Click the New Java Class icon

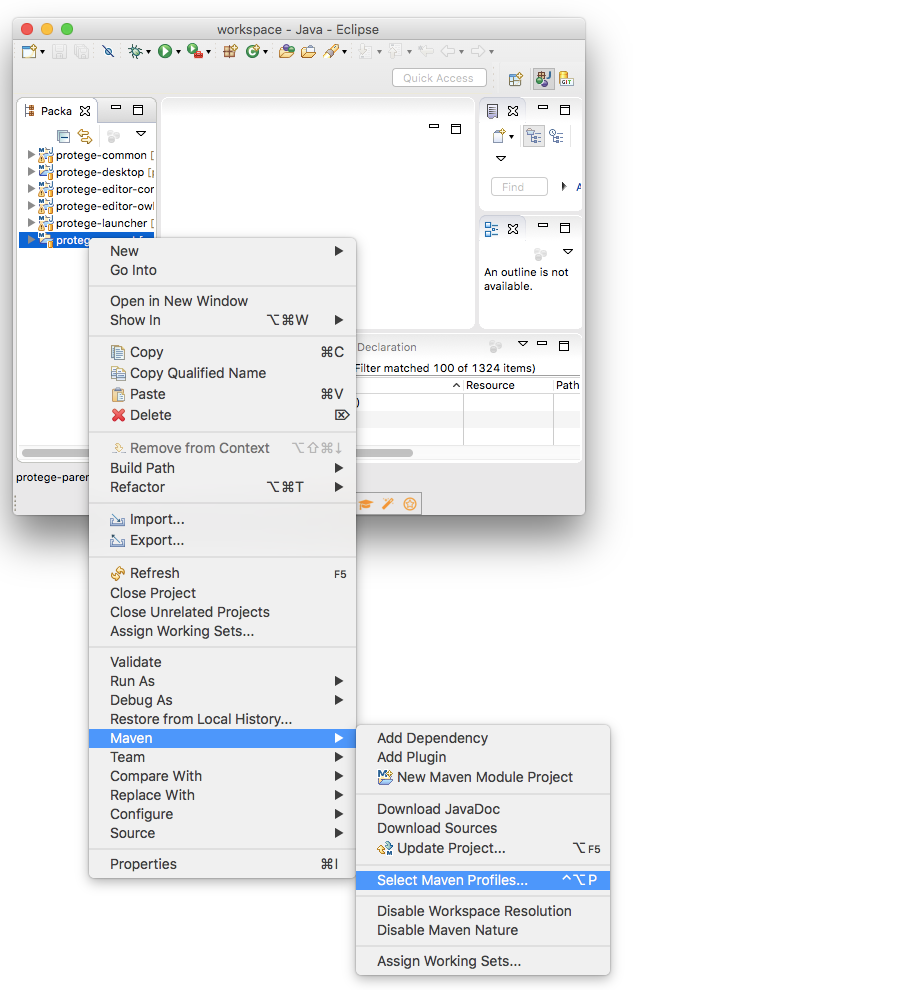pyautogui.click(x=253, y=51)
